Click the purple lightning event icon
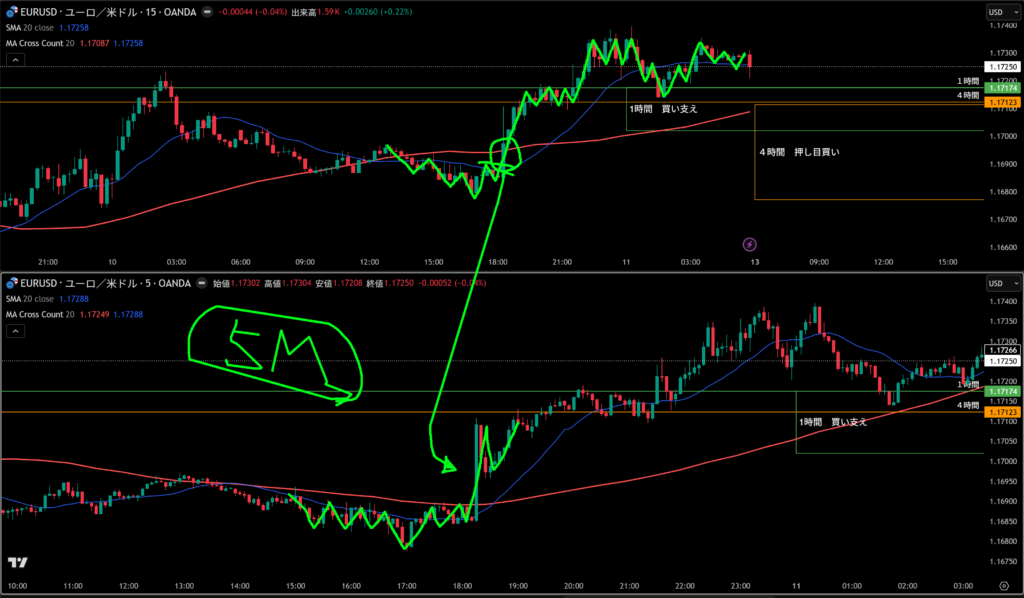The height and width of the screenshot is (598, 1024). [x=750, y=243]
